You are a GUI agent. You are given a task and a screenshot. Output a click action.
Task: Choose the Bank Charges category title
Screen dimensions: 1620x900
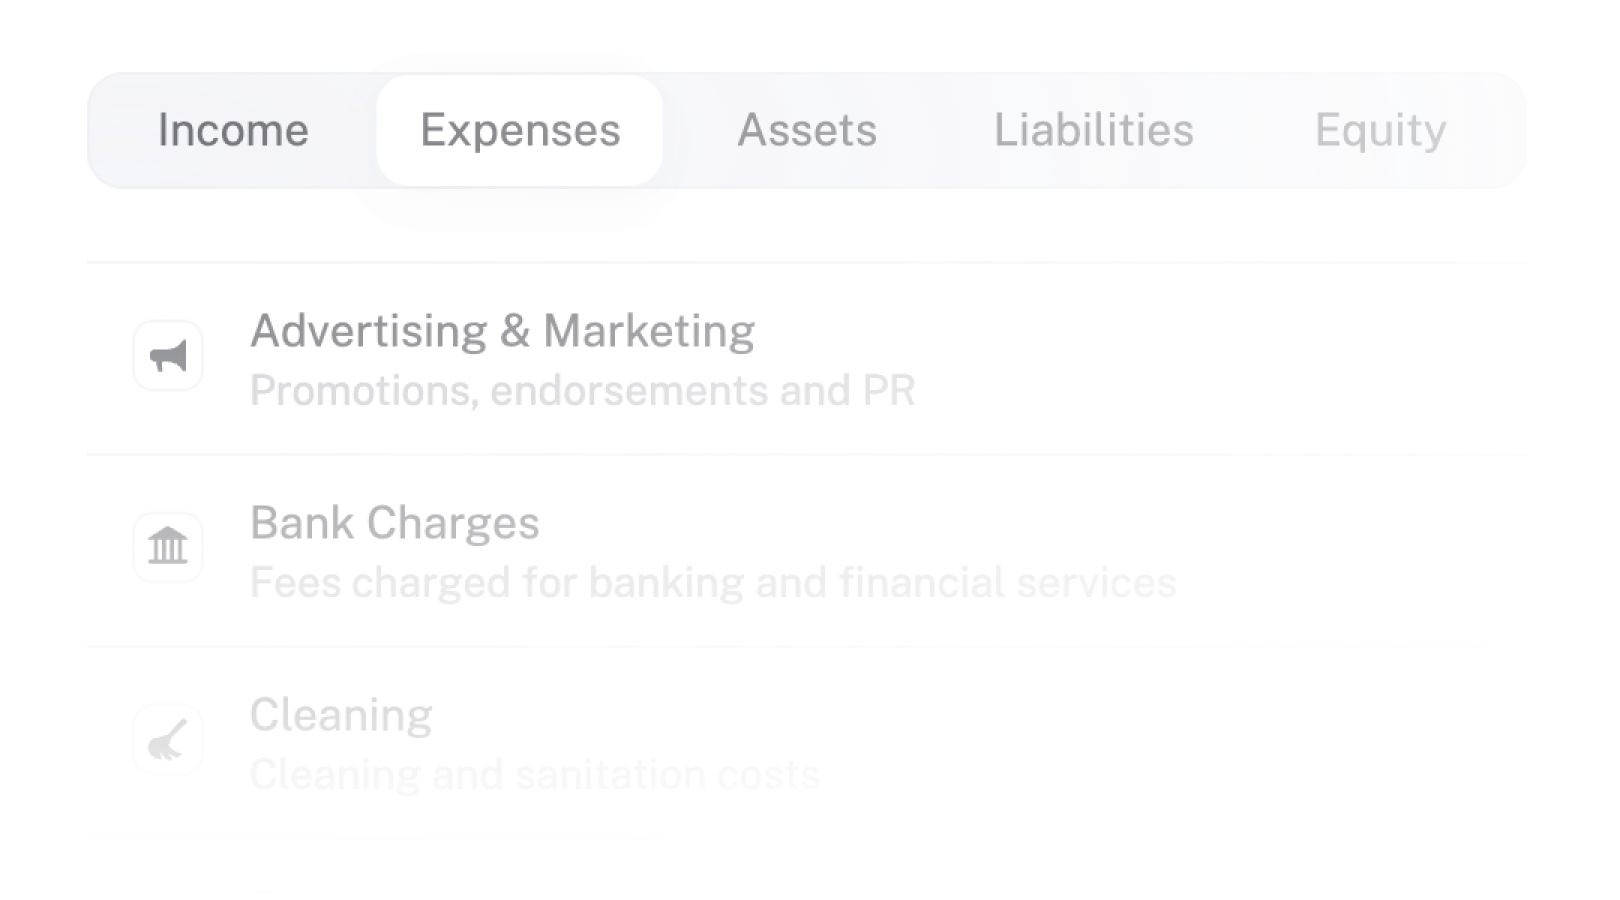pyautogui.click(x=395, y=523)
